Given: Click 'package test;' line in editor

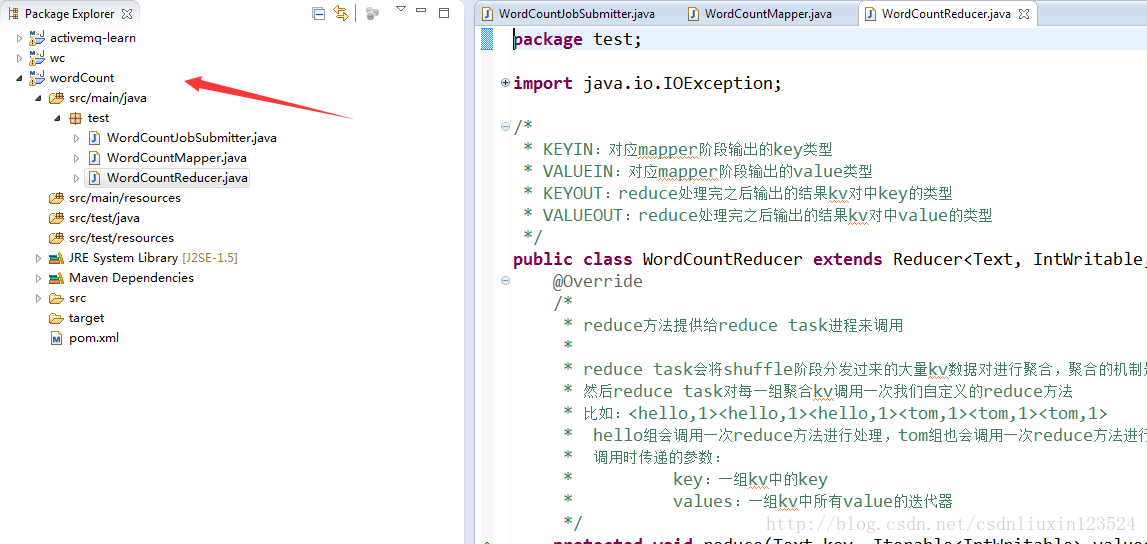Looking at the screenshot, I should 577,39.
